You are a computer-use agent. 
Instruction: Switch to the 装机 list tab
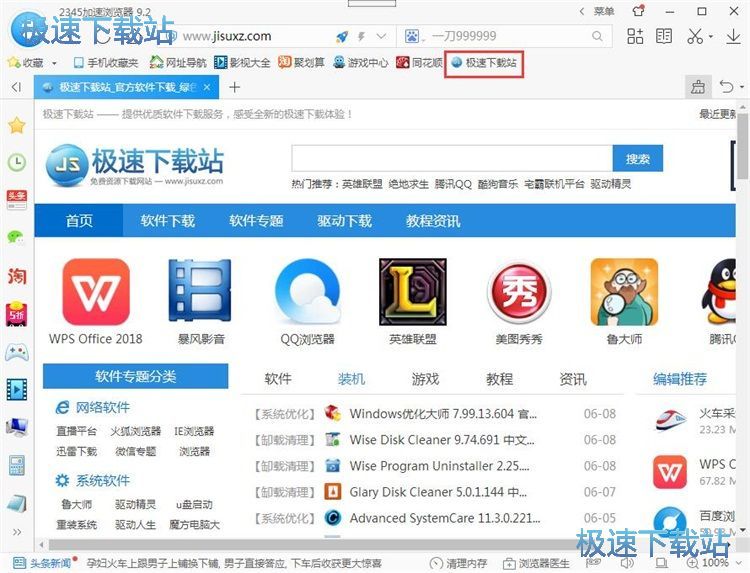click(351, 379)
